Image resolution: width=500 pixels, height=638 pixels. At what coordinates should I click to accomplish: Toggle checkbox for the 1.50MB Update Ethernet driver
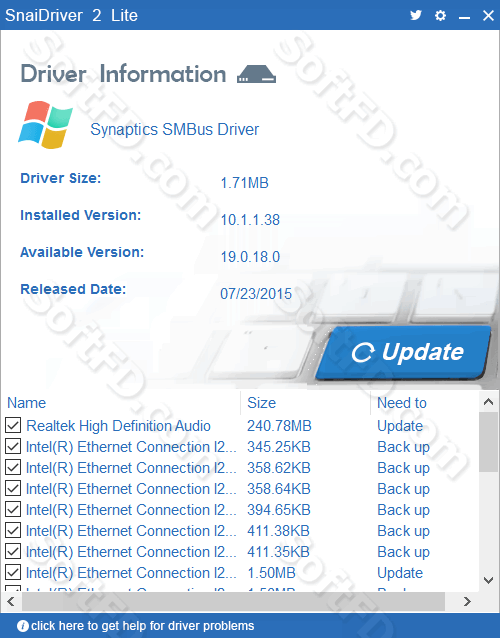pos(13,573)
